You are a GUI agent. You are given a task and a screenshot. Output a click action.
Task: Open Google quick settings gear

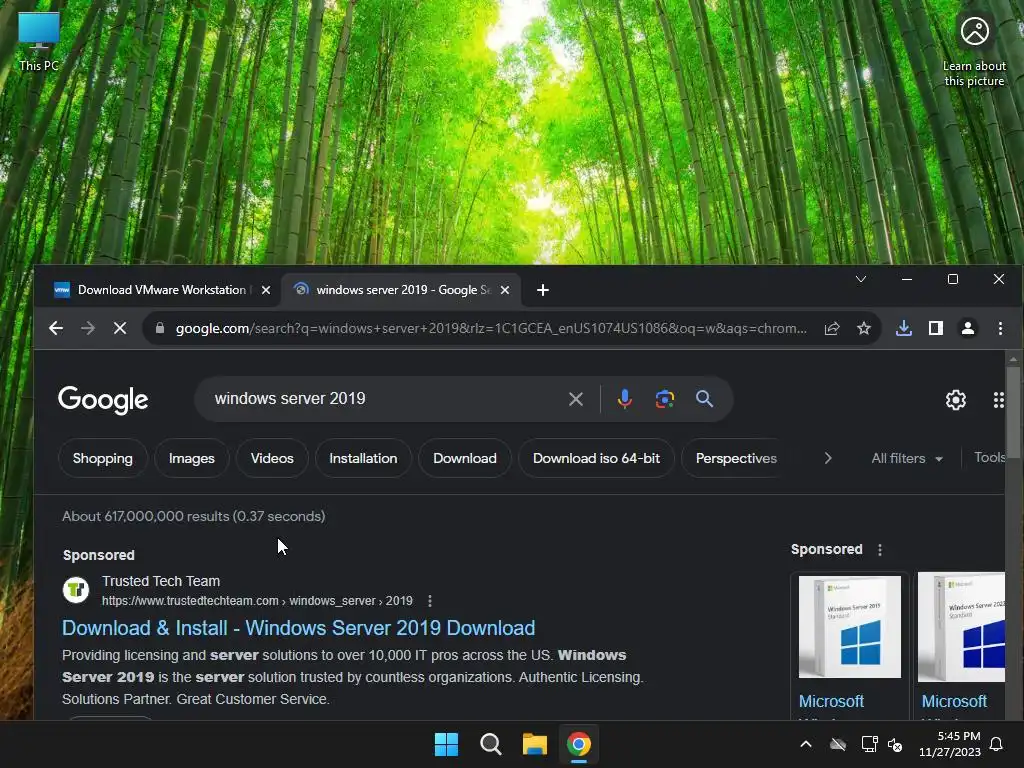click(955, 400)
